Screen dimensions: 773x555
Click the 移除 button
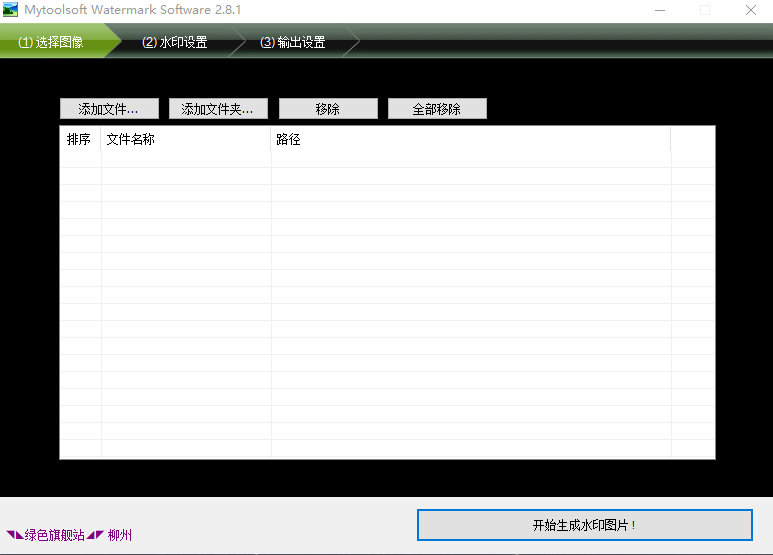328,109
